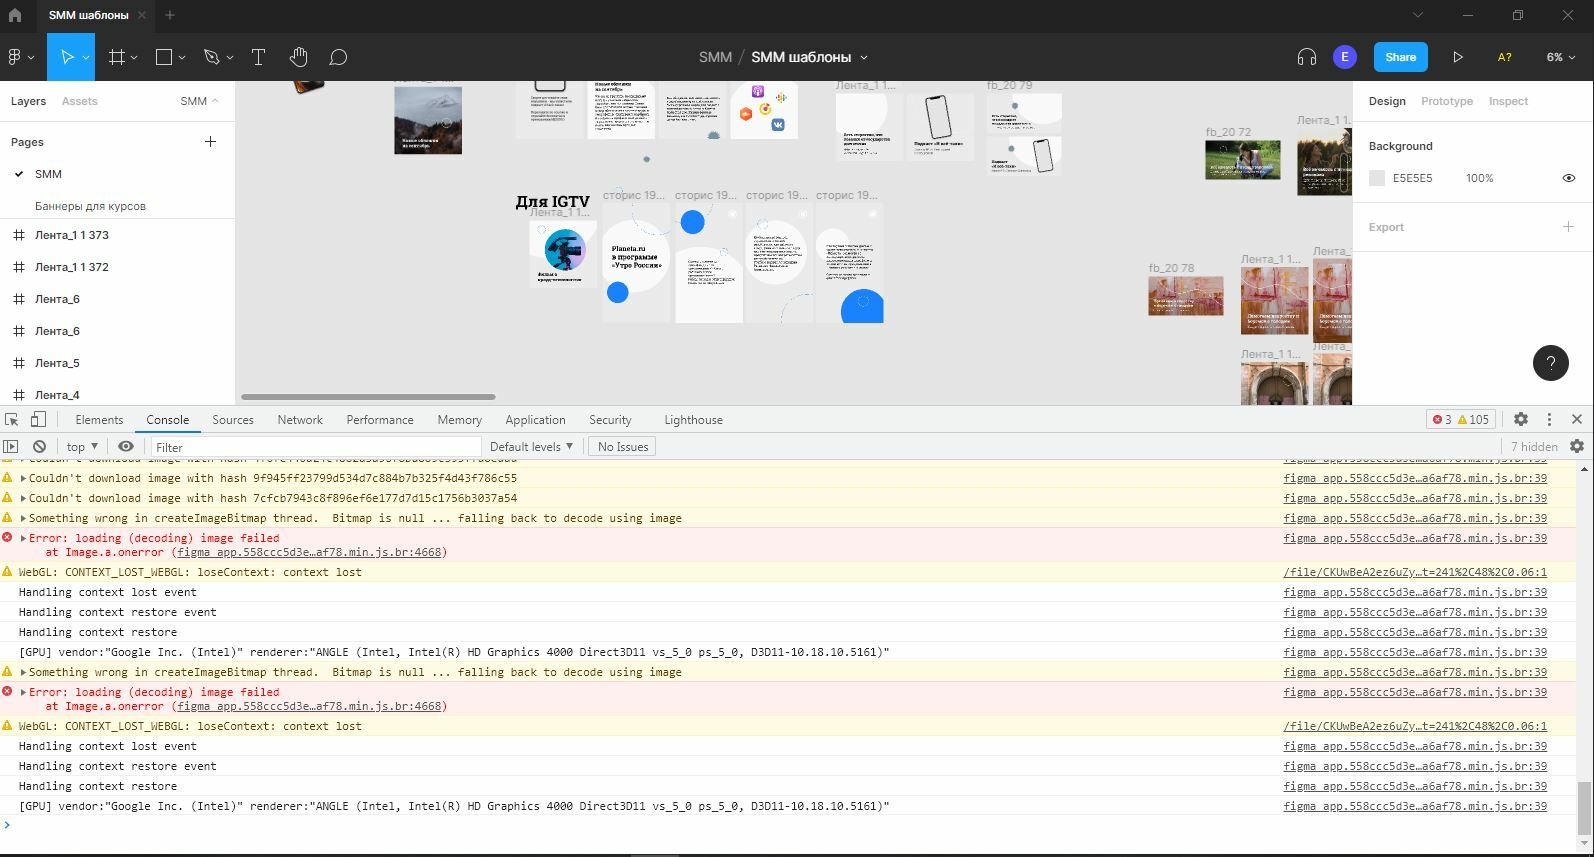
Task: Focus the console Filter field
Action: pos(316,447)
